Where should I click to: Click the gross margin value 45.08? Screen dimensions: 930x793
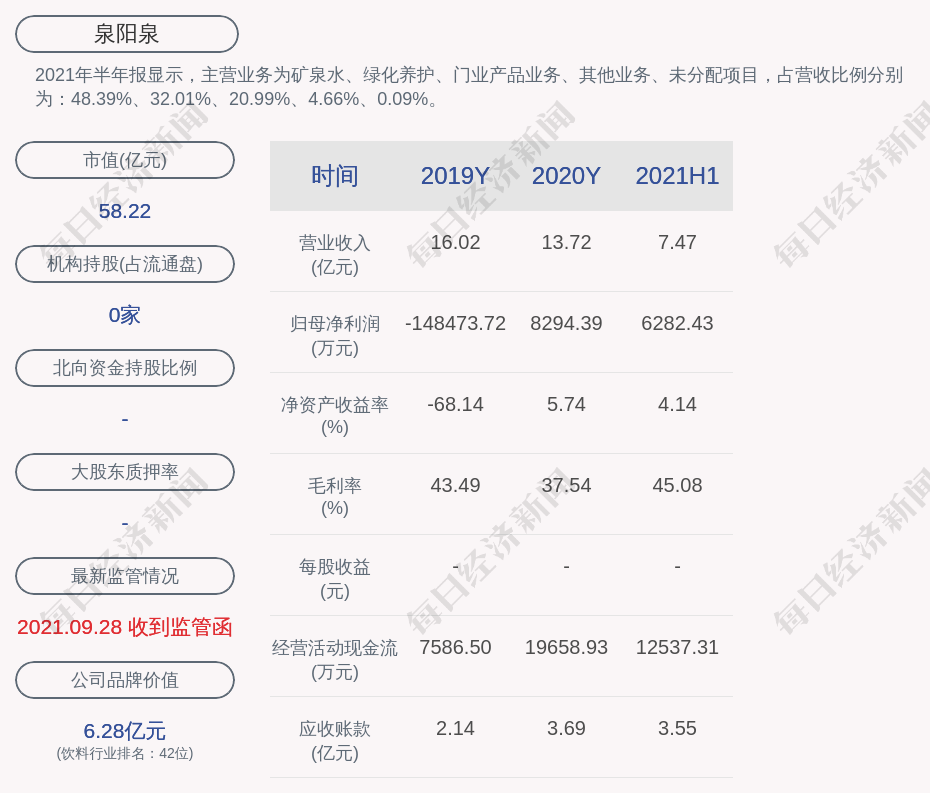tap(677, 486)
